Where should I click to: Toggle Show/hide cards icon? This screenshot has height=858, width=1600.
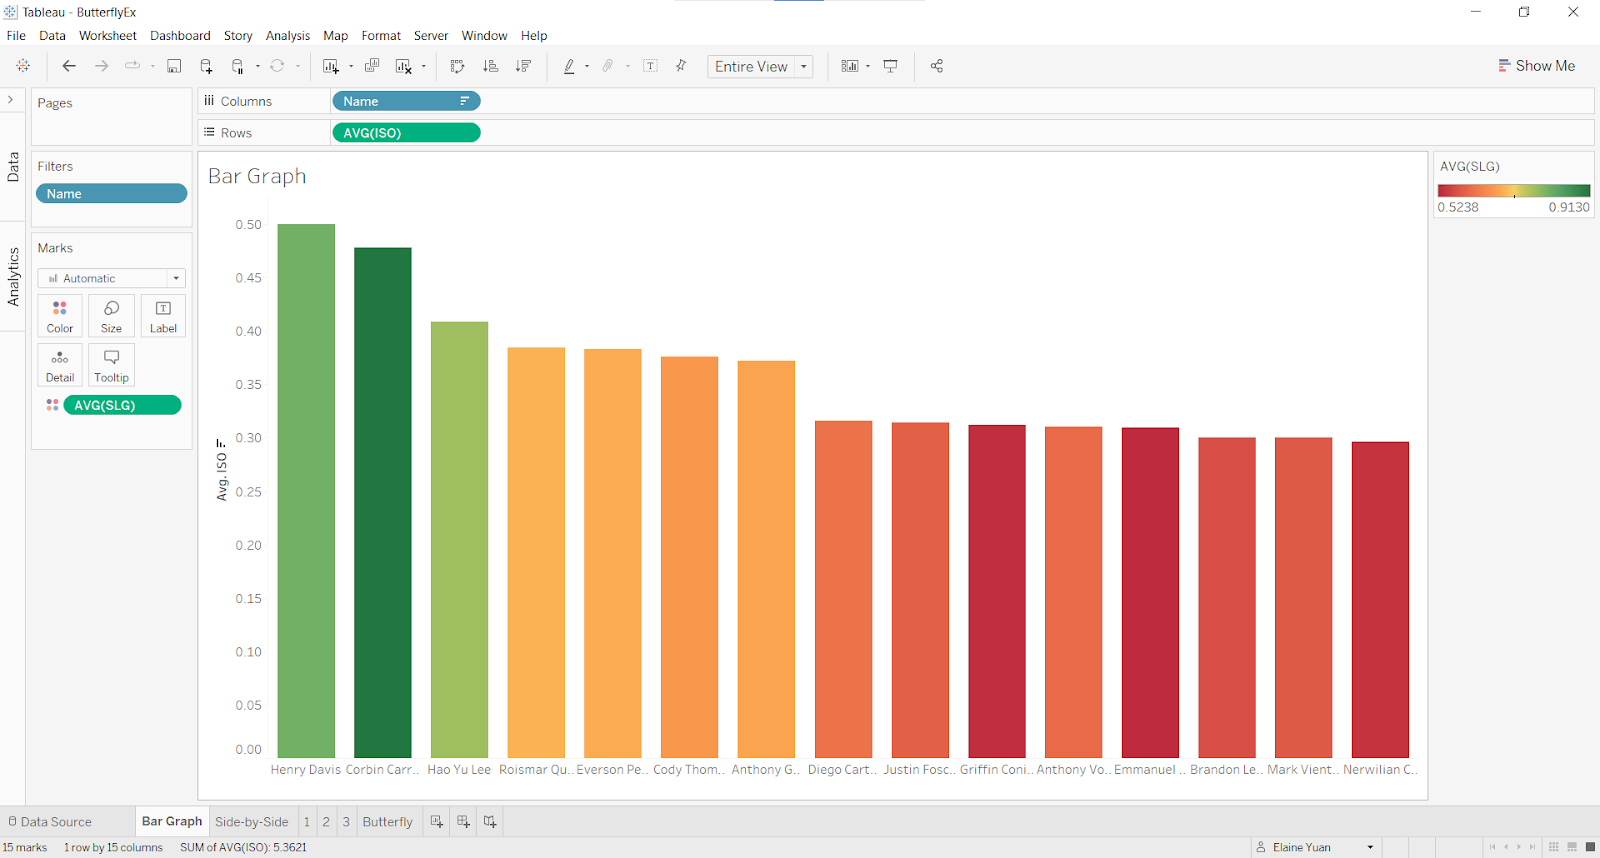tap(850, 66)
